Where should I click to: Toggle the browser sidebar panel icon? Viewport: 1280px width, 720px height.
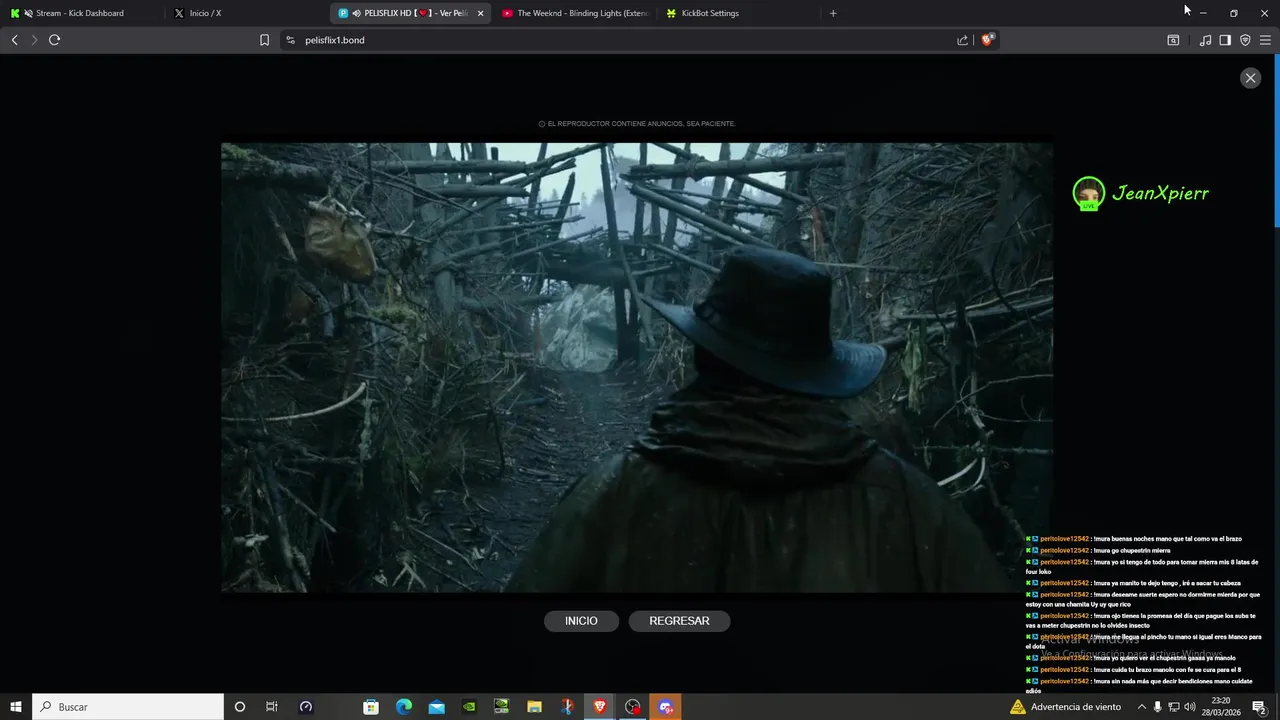click(1225, 40)
